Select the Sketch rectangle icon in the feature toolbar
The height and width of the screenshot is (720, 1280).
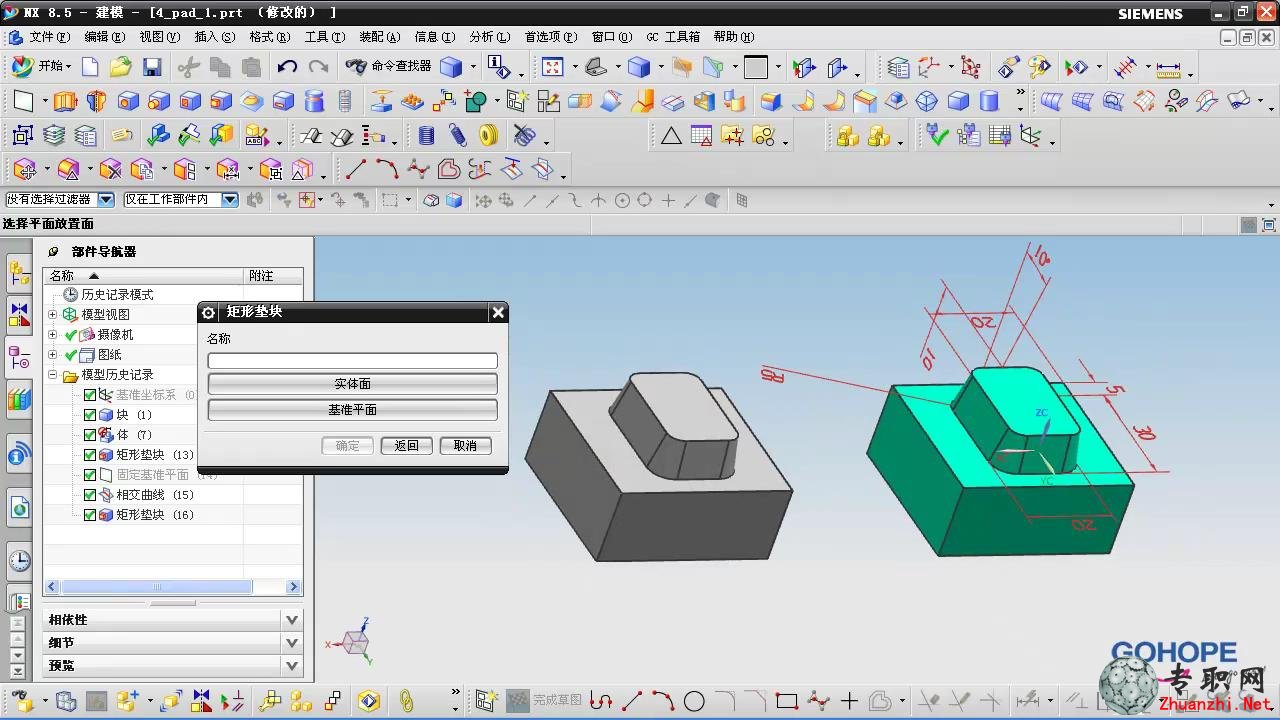pos(24,101)
